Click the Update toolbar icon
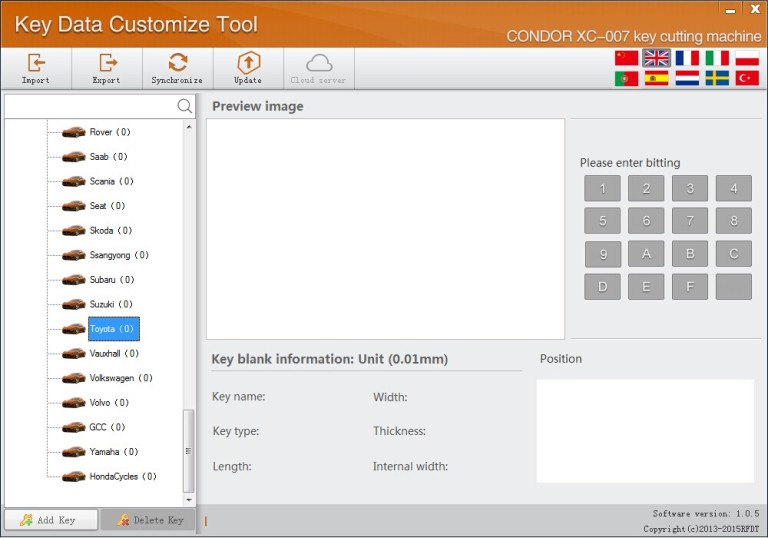This screenshot has height=538, width=768. click(248, 69)
